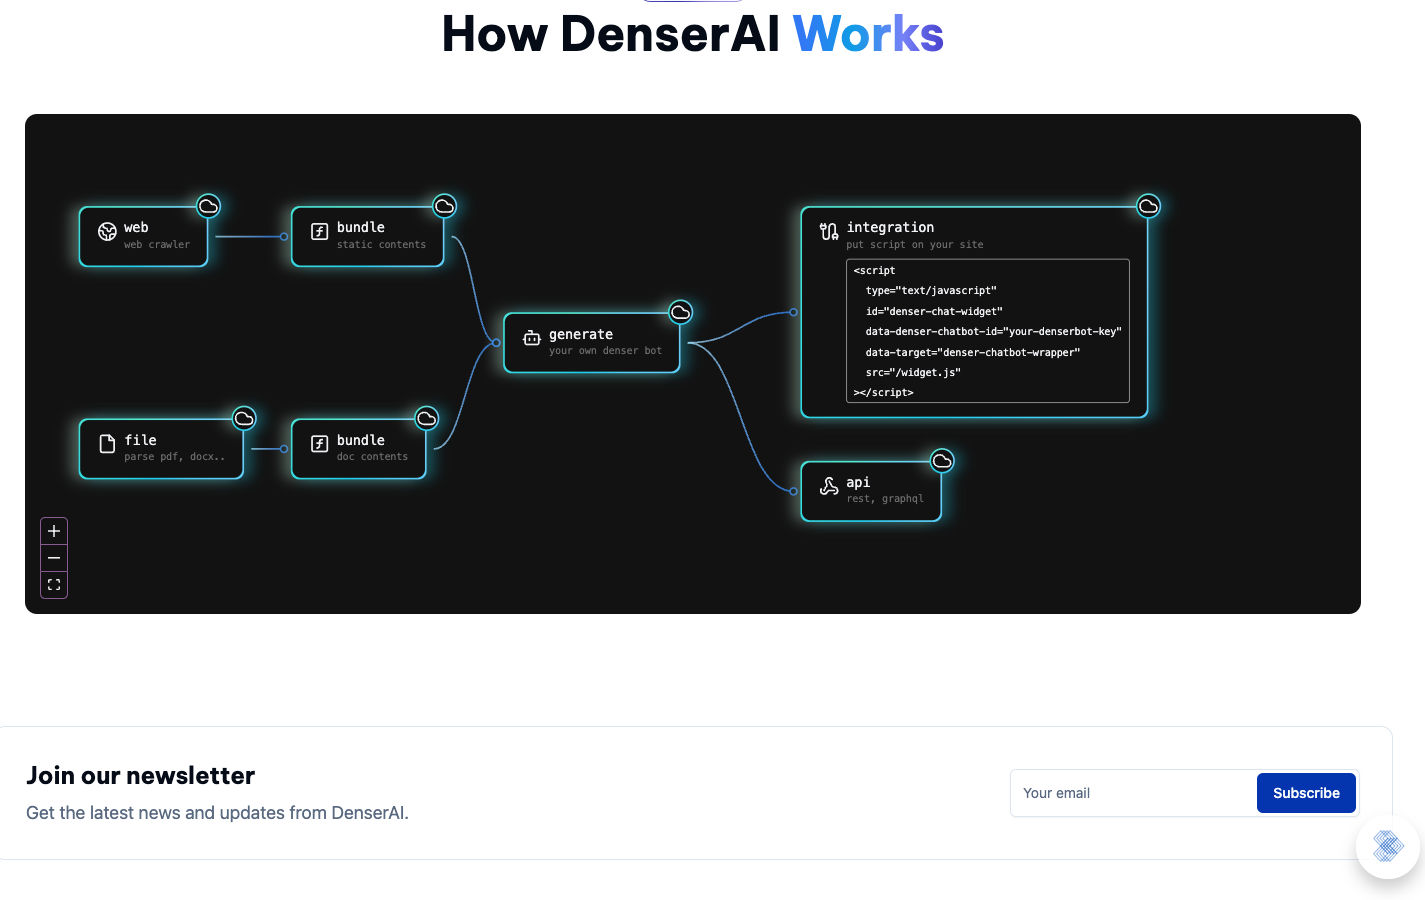
Task: Select the function icon on the static contents bundle
Action: (319, 231)
